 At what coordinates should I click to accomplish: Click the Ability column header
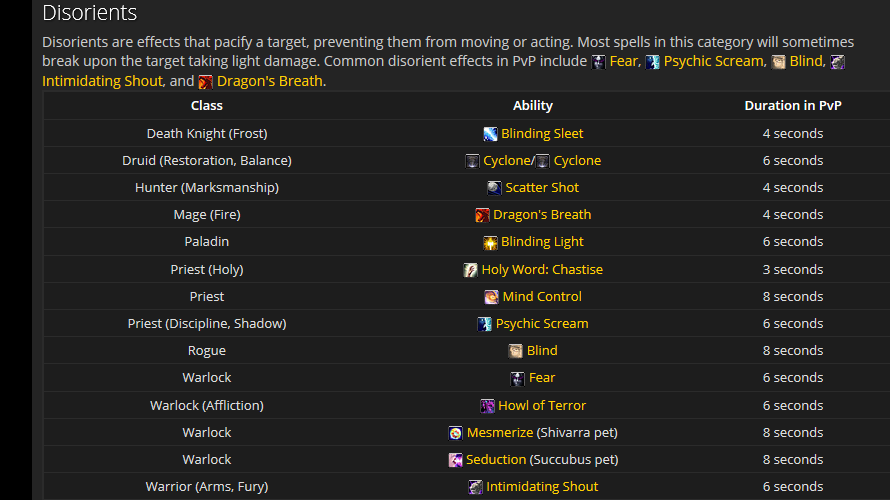point(533,106)
